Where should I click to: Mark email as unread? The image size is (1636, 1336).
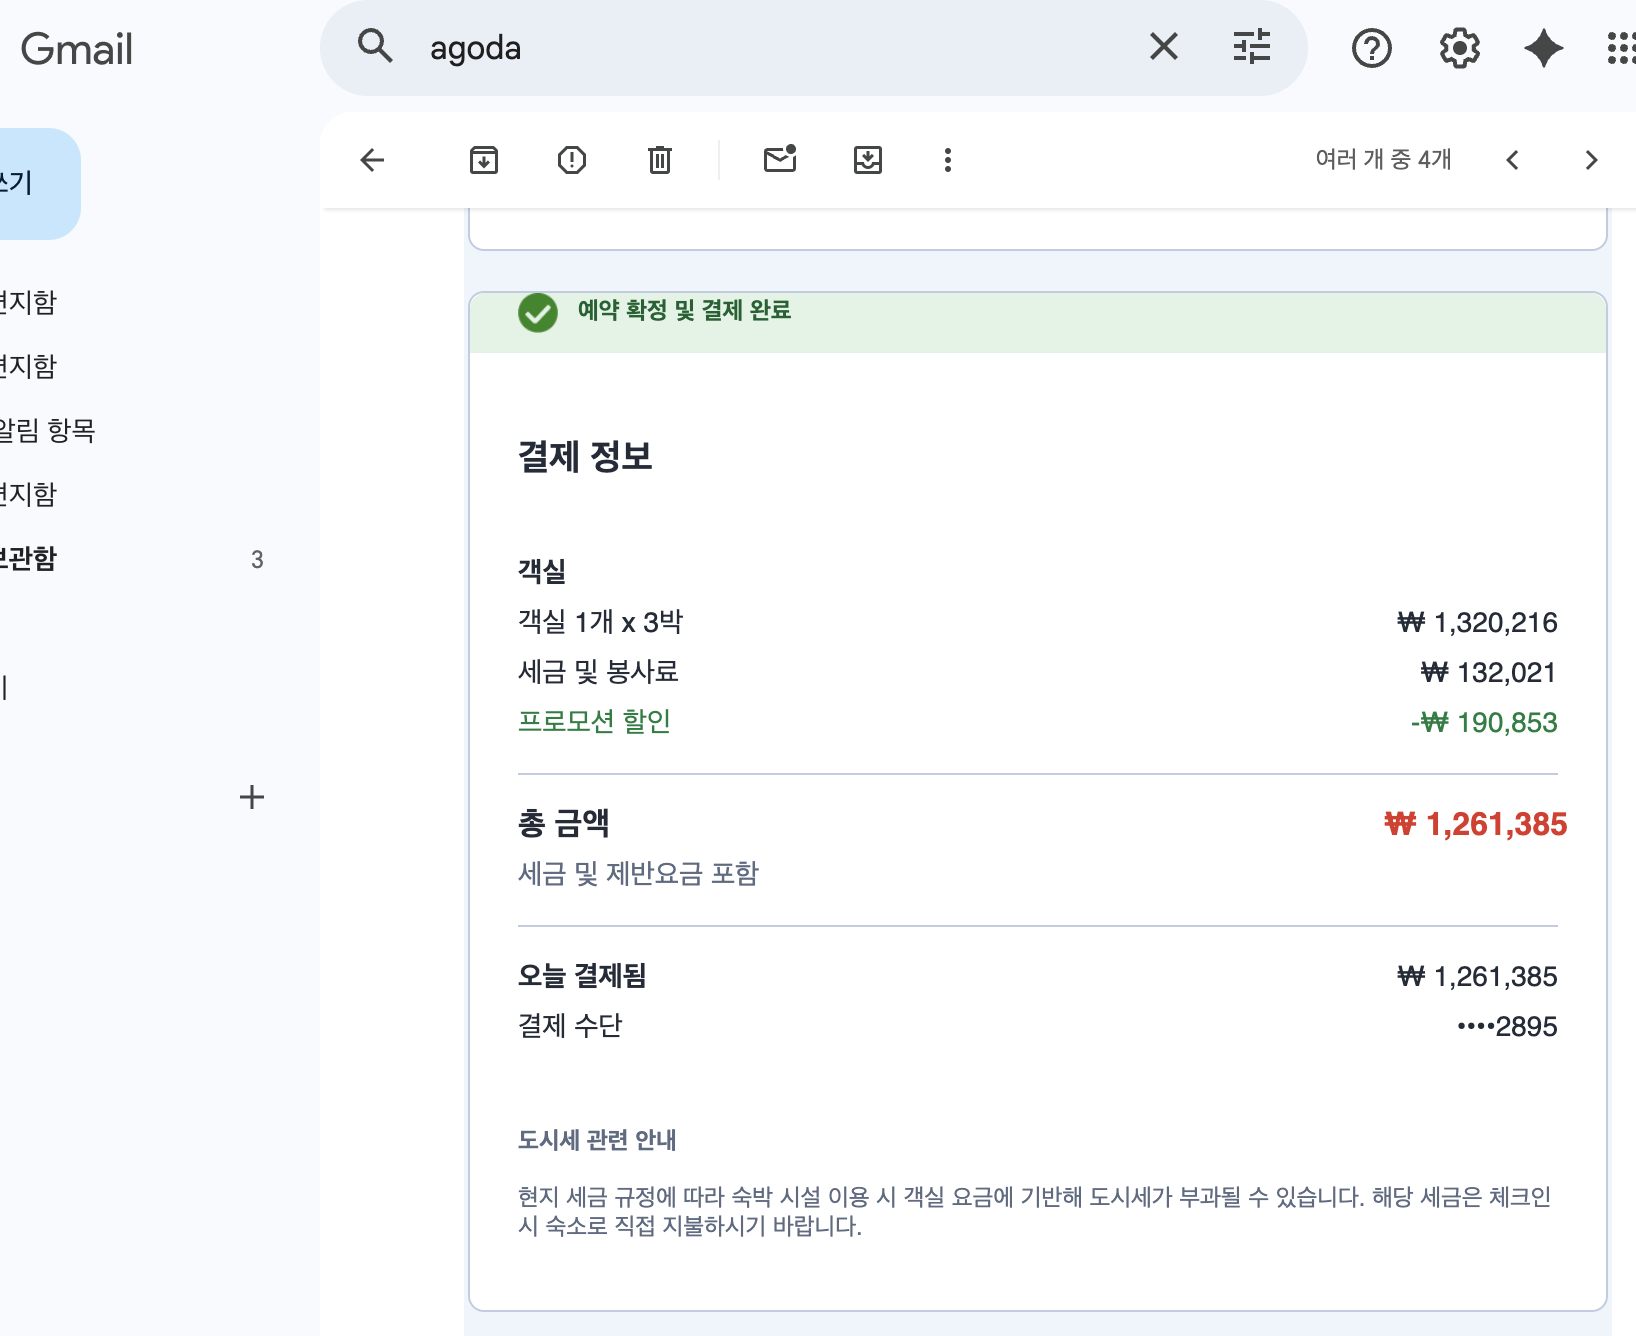pyautogui.click(x=780, y=159)
